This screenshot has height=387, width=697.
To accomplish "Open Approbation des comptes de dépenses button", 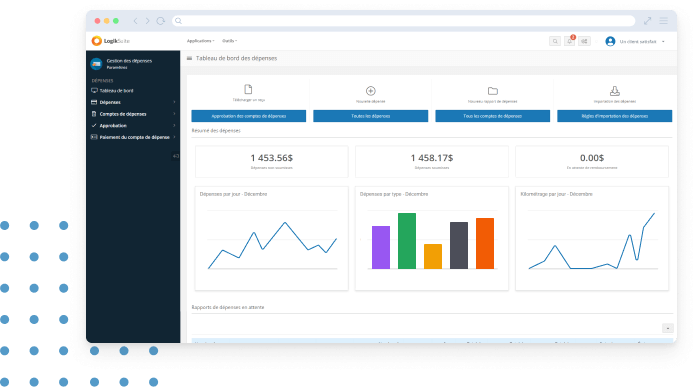I will coord(248,116).
